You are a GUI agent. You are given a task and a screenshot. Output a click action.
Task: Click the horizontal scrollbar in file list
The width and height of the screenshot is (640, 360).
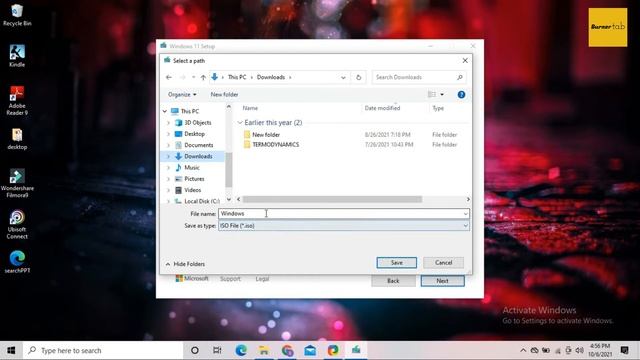pos(332,199)
